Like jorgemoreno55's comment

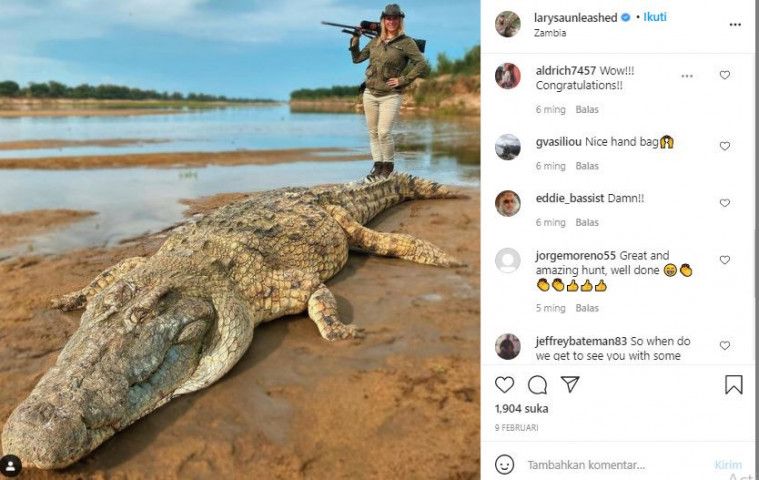click(725, 260)
